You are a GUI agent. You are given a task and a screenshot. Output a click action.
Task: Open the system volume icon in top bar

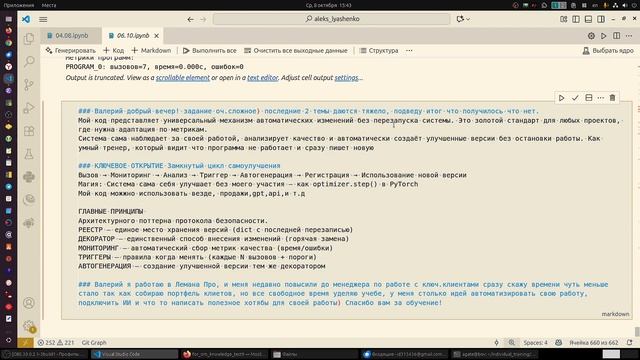pyautogui.click(x=624, y=5)
